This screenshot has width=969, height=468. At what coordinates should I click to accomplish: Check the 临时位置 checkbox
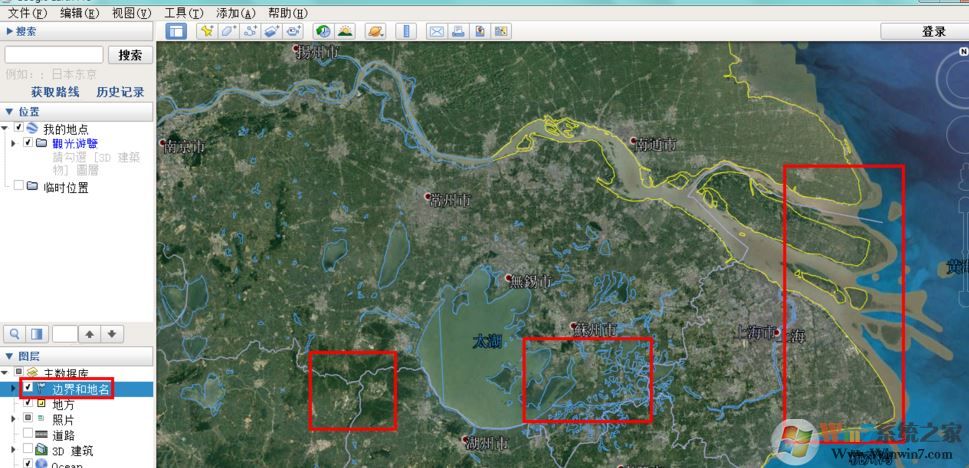[19, 185]
